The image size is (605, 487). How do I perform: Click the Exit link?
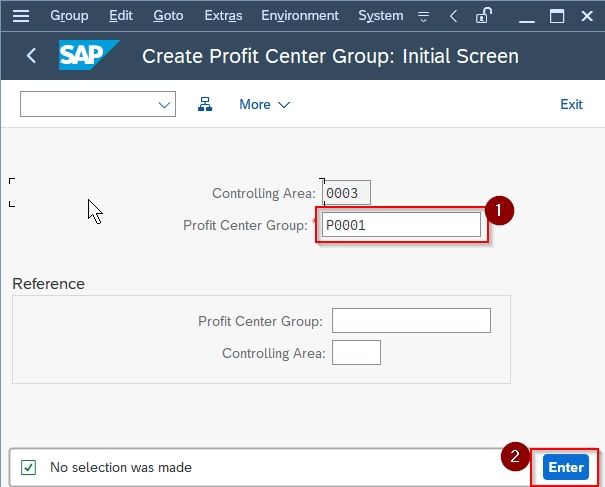pyautogui.click(x=571, y=104)
